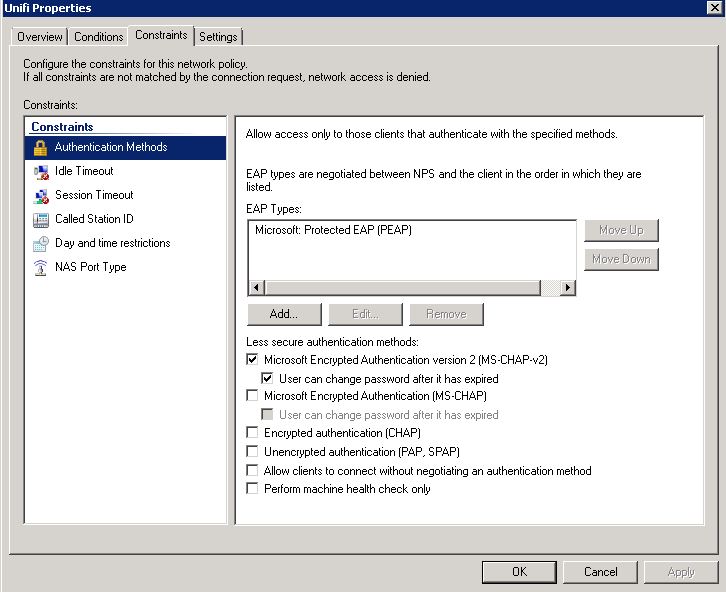Uncheck MS-CHAP-v2 authentication checkbox
Viewport: 726px width, 592px height.
(252, 359)
